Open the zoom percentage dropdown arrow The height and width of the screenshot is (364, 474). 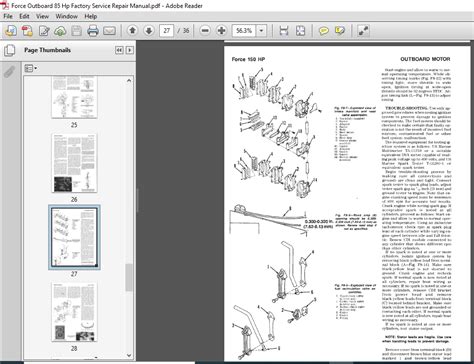click(261, 31)
